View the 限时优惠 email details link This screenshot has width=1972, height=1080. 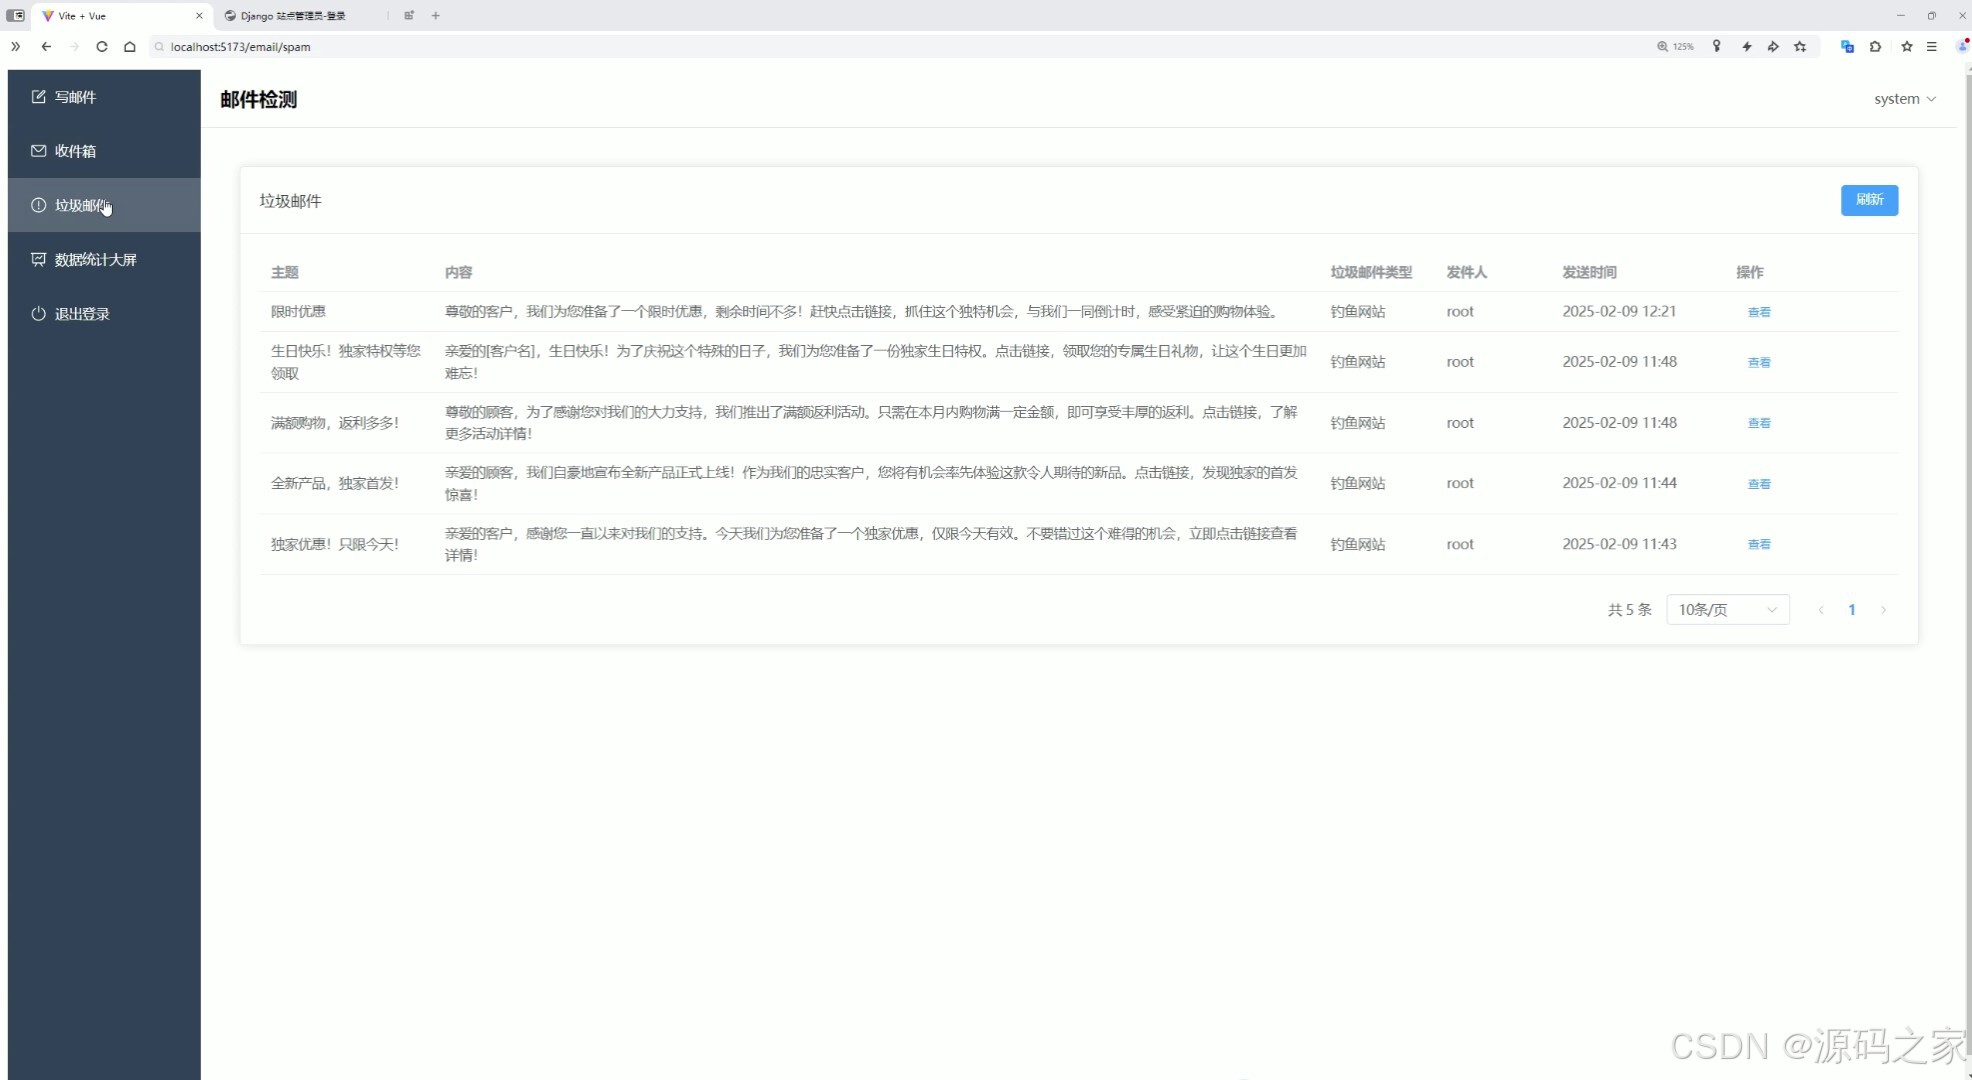pyautogui.click(x=1758, y=312)
